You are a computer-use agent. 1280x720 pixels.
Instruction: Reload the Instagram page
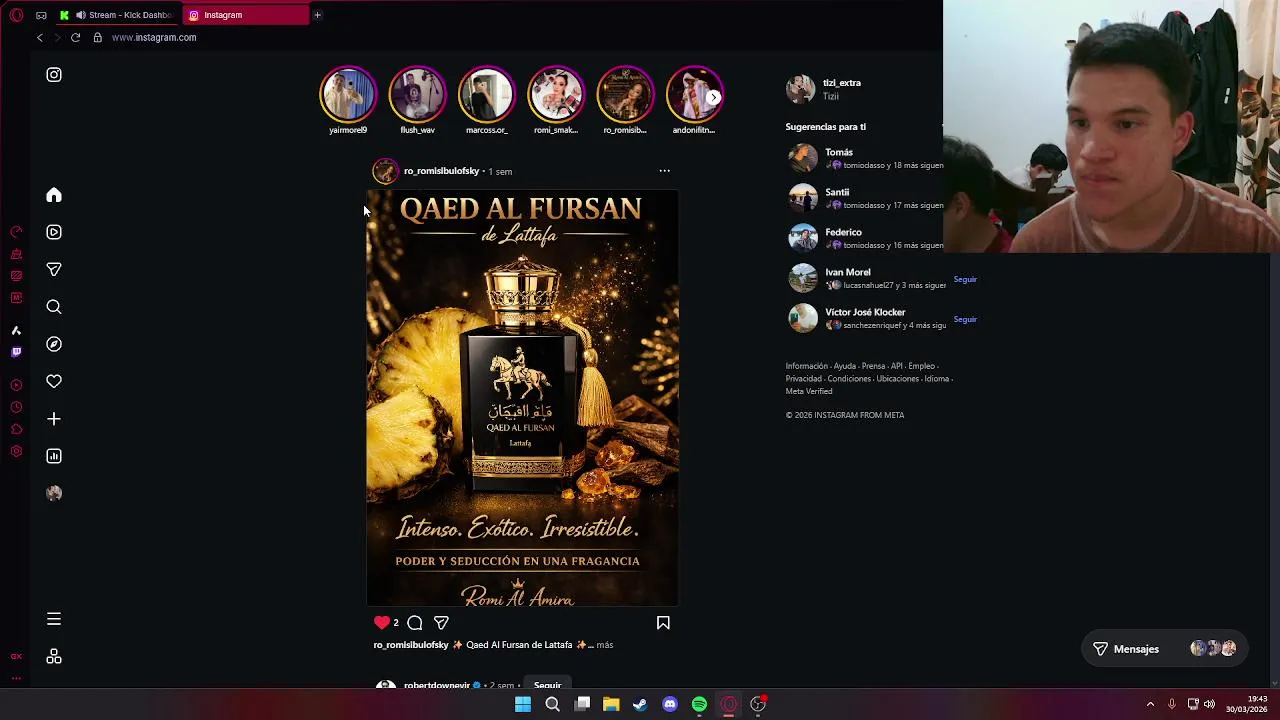pos(75,37)
